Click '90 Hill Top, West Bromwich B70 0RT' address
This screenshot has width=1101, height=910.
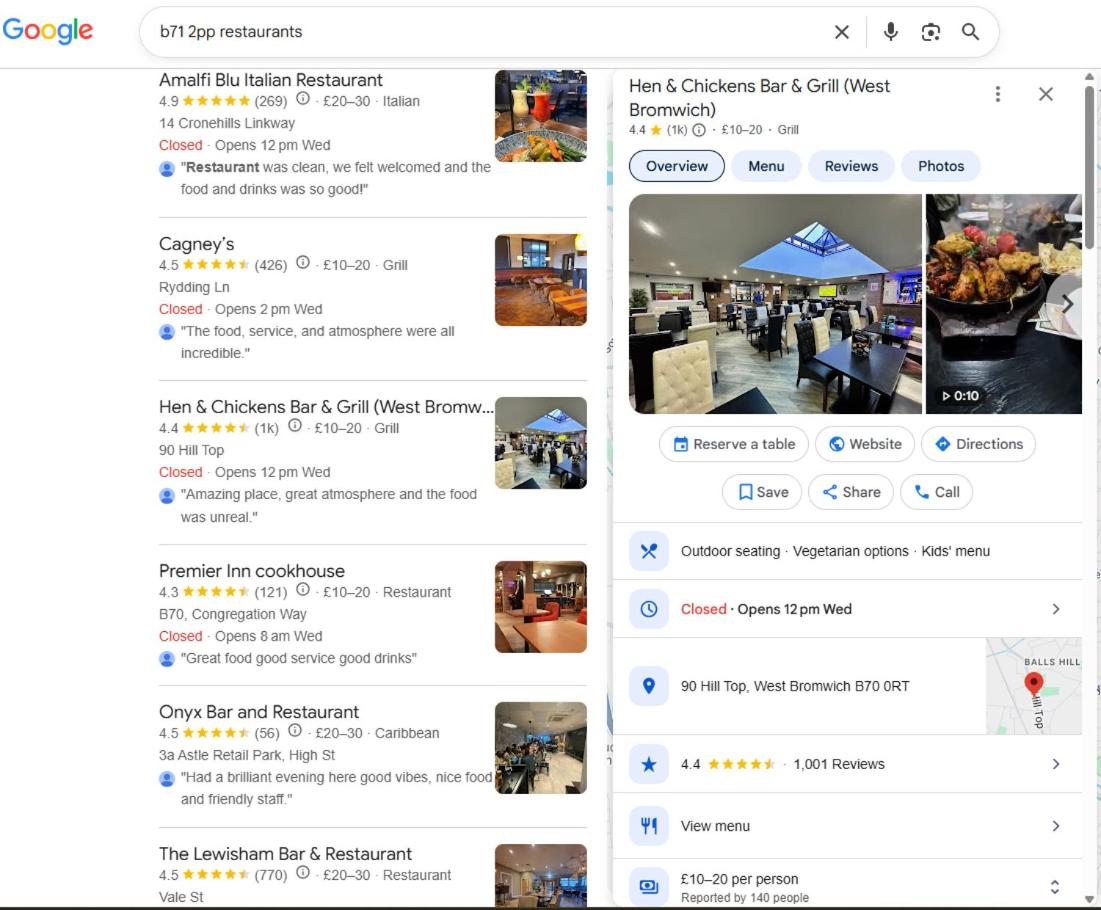(x=795, y=686)
